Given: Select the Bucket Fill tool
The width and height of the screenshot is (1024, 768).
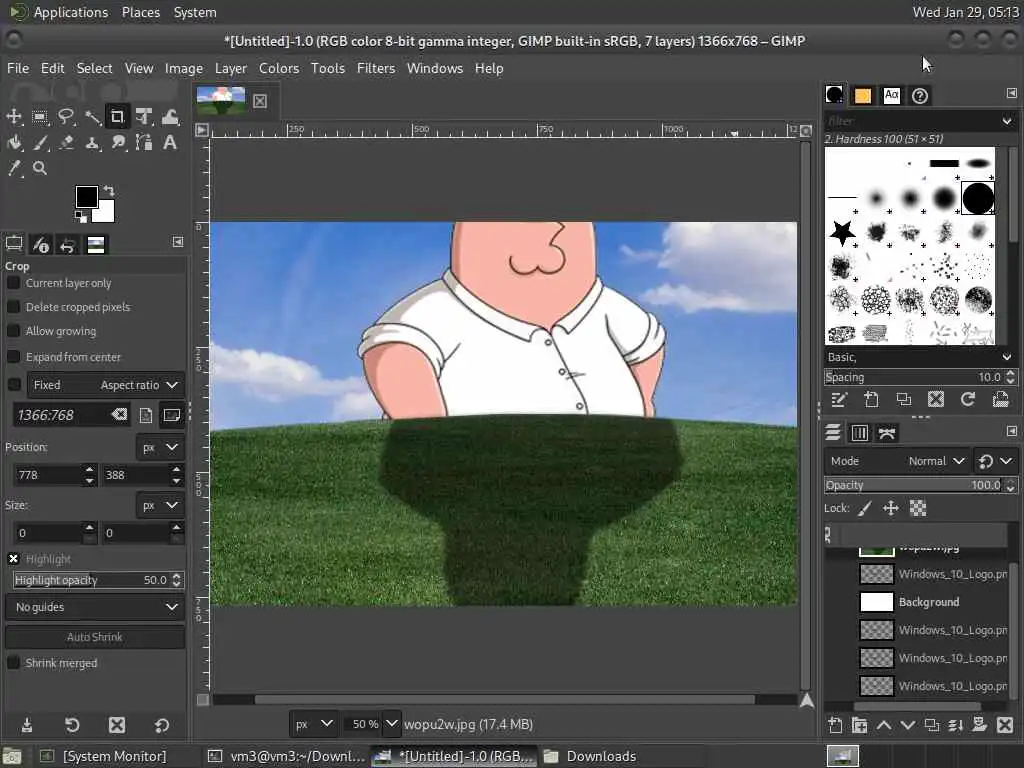Looking at the screenshot, I should (x=14, y=142).
